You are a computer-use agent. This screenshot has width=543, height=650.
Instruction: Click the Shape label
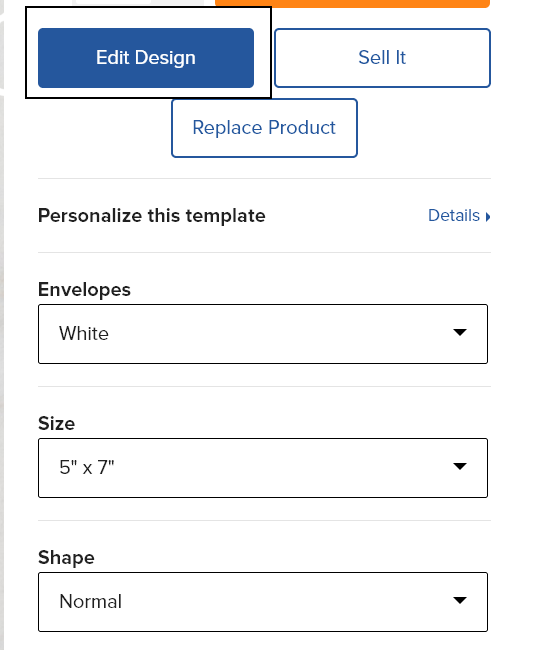(x=66, y=558)
